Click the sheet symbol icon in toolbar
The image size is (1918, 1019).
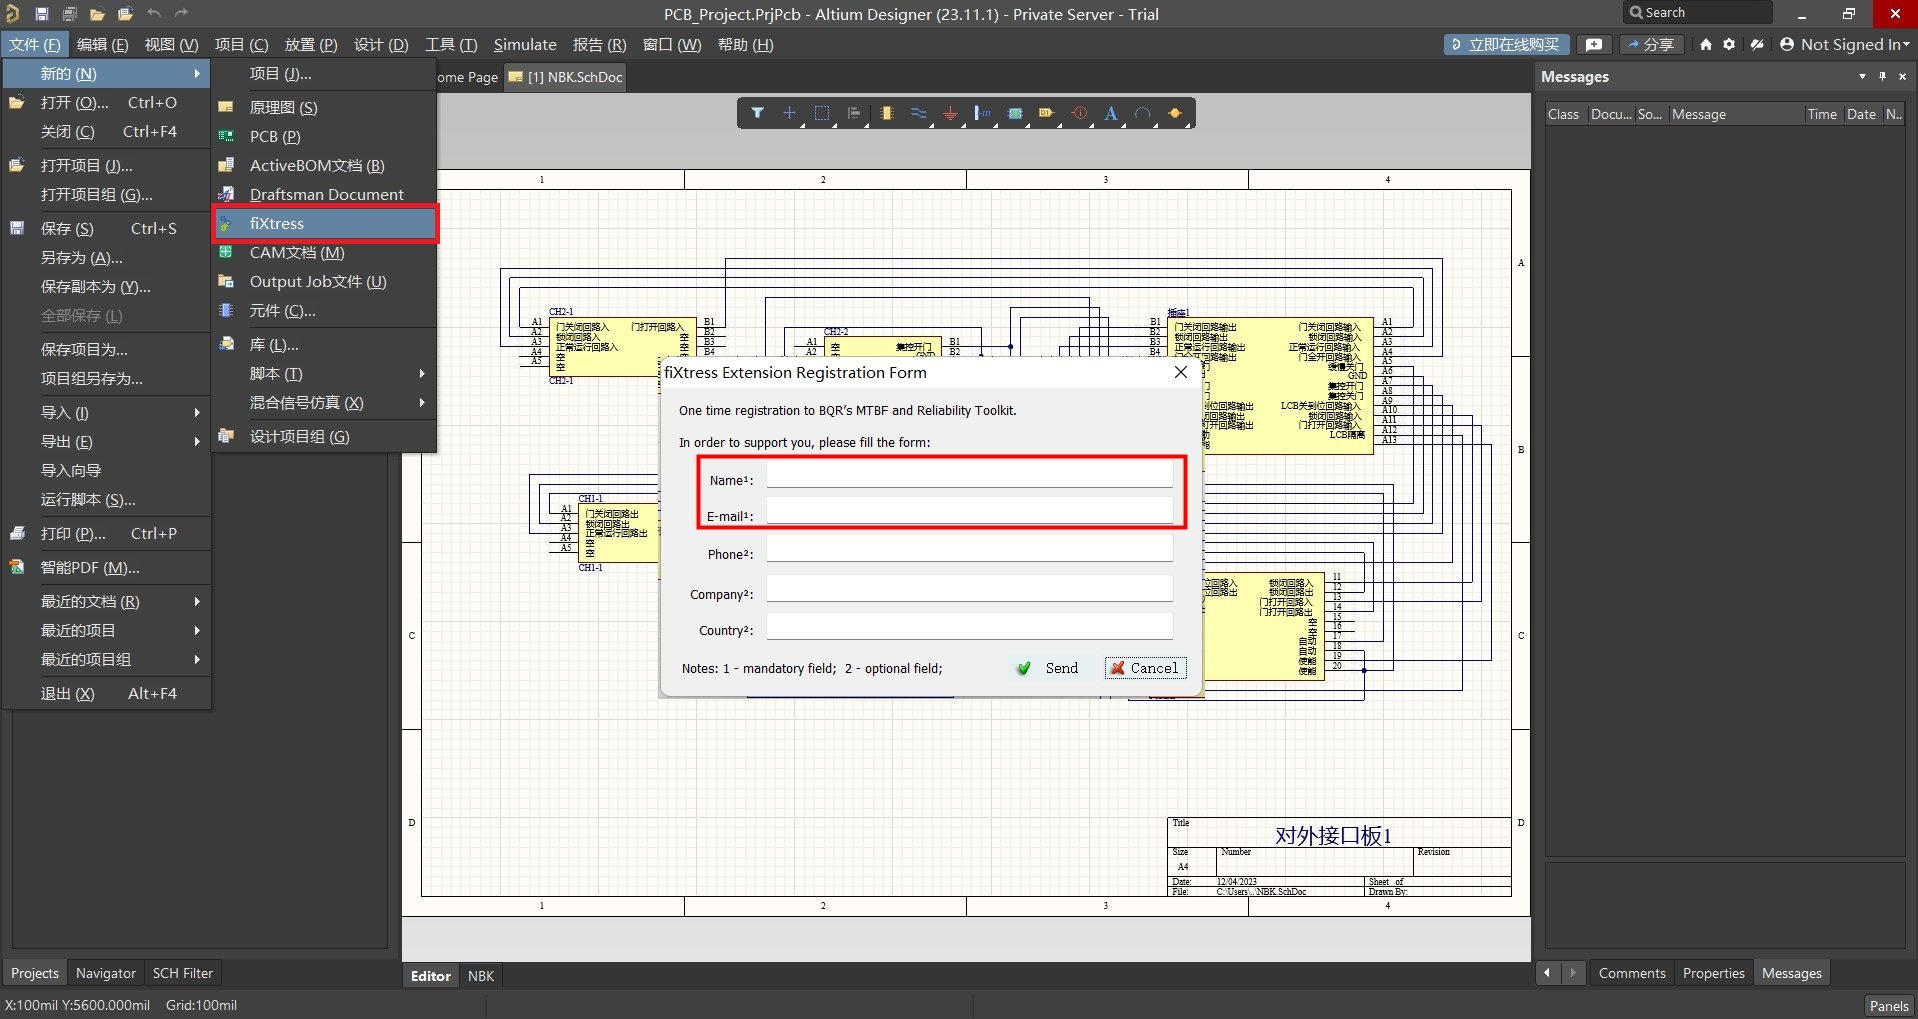1014,114
